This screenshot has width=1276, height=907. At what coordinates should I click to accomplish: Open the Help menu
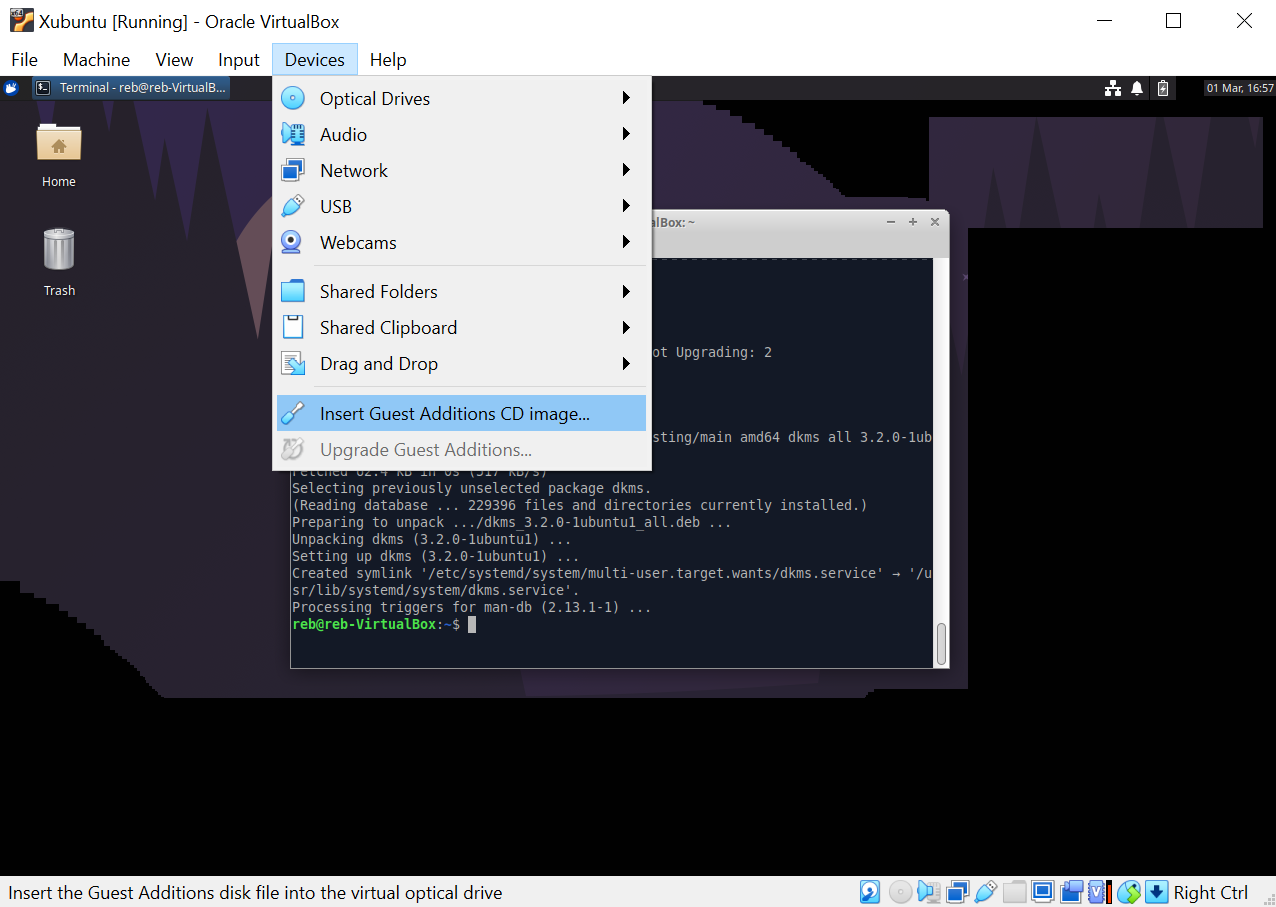[x=388, y=60]
